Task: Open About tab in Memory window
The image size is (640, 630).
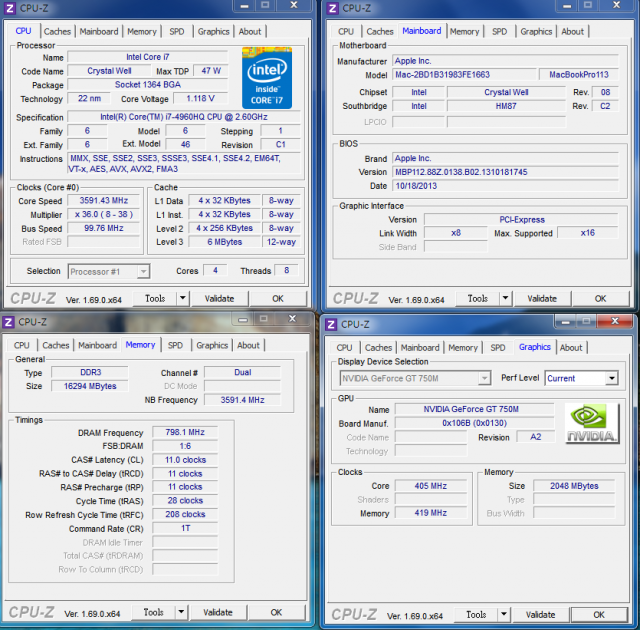Action: coord(248,345)
